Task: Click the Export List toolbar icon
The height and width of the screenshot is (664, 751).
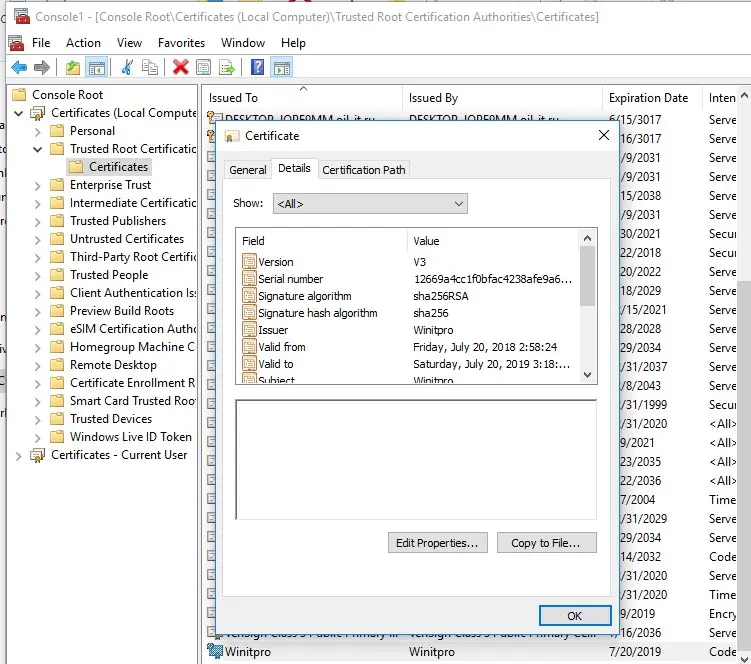Action: click(x=228, y=68)
